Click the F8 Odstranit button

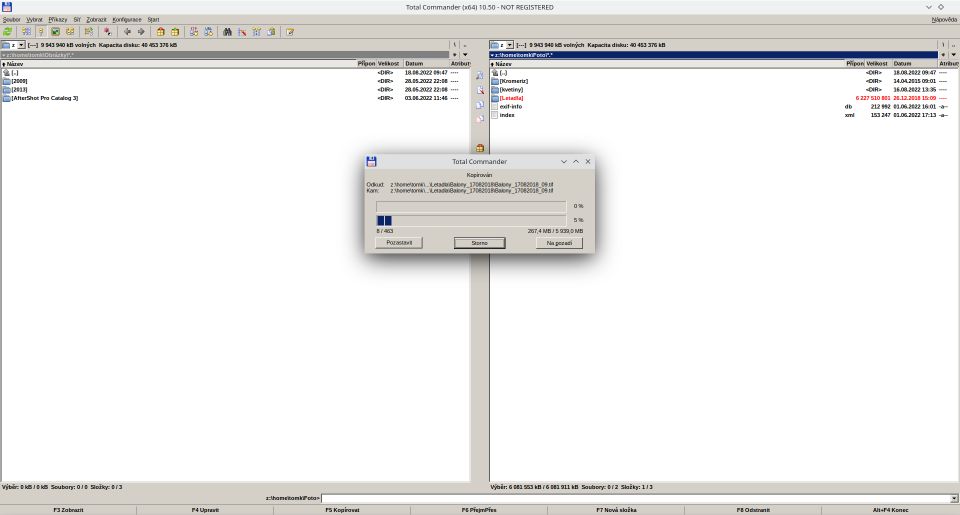point(753,509)
